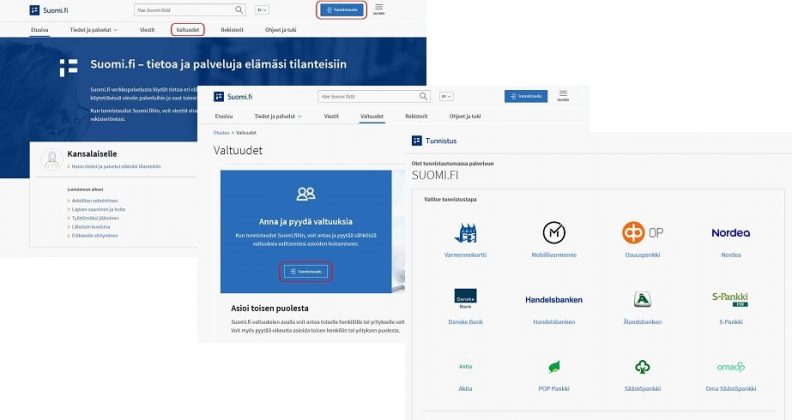Open the hamburger menu in the Valtuudet window
This screenshot has width=792, height=420.
click(x=563, y=96)
